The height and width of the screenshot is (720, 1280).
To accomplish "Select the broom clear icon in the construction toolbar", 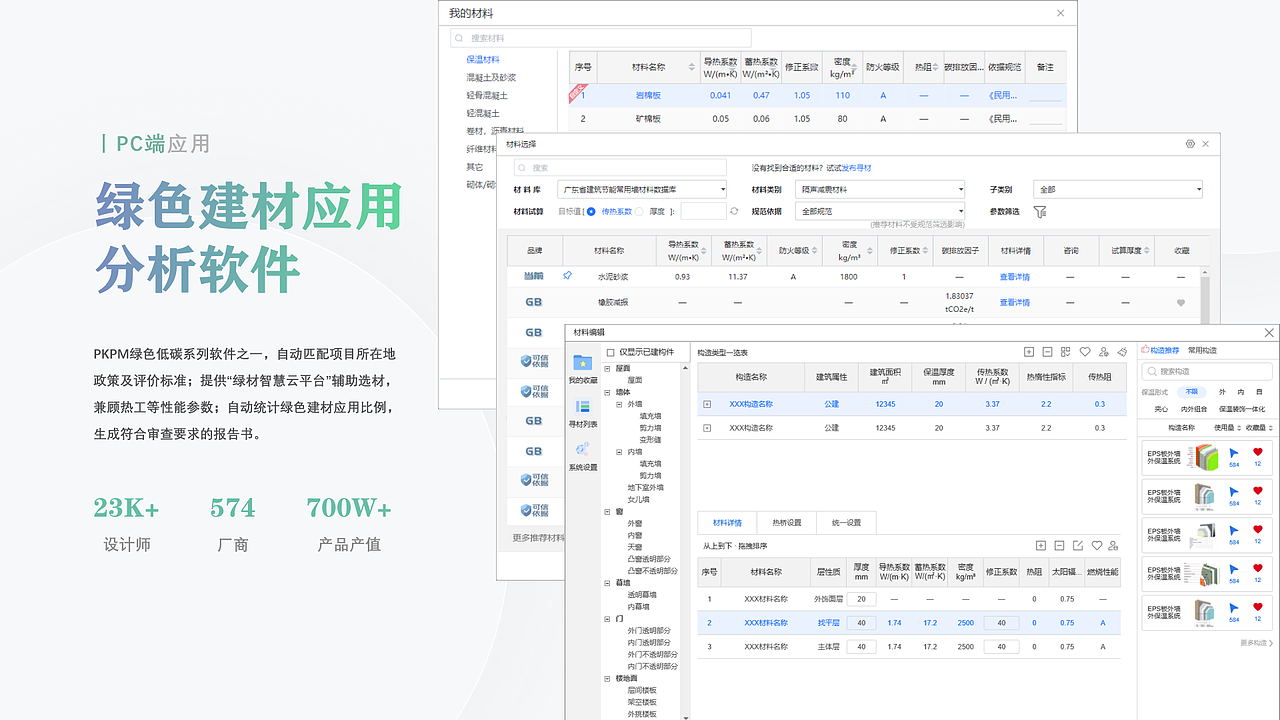I will (x=1122, y=351).
